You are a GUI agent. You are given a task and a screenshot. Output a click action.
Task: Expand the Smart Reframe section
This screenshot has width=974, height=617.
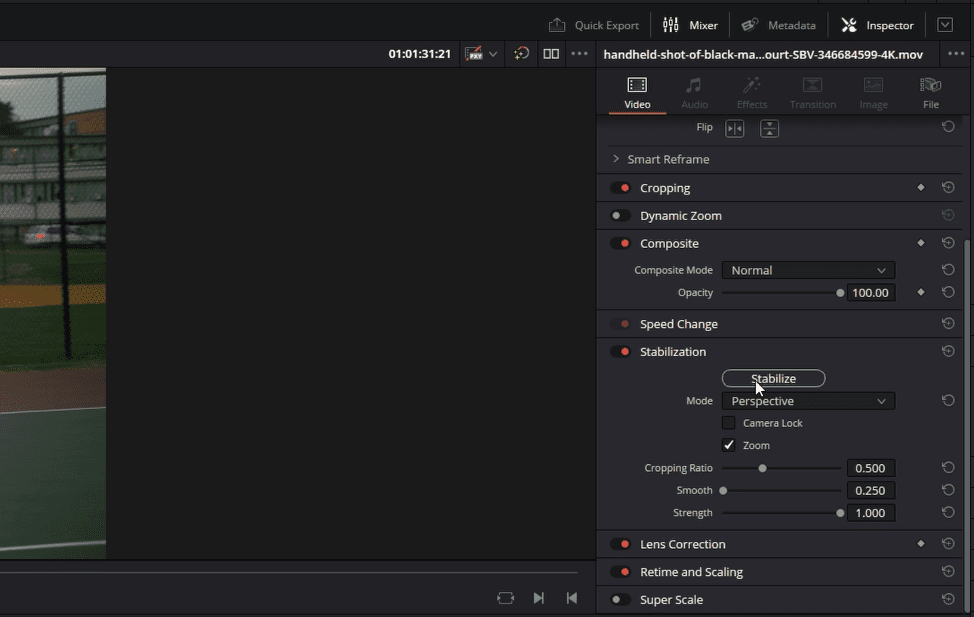(x=615, y=159)
